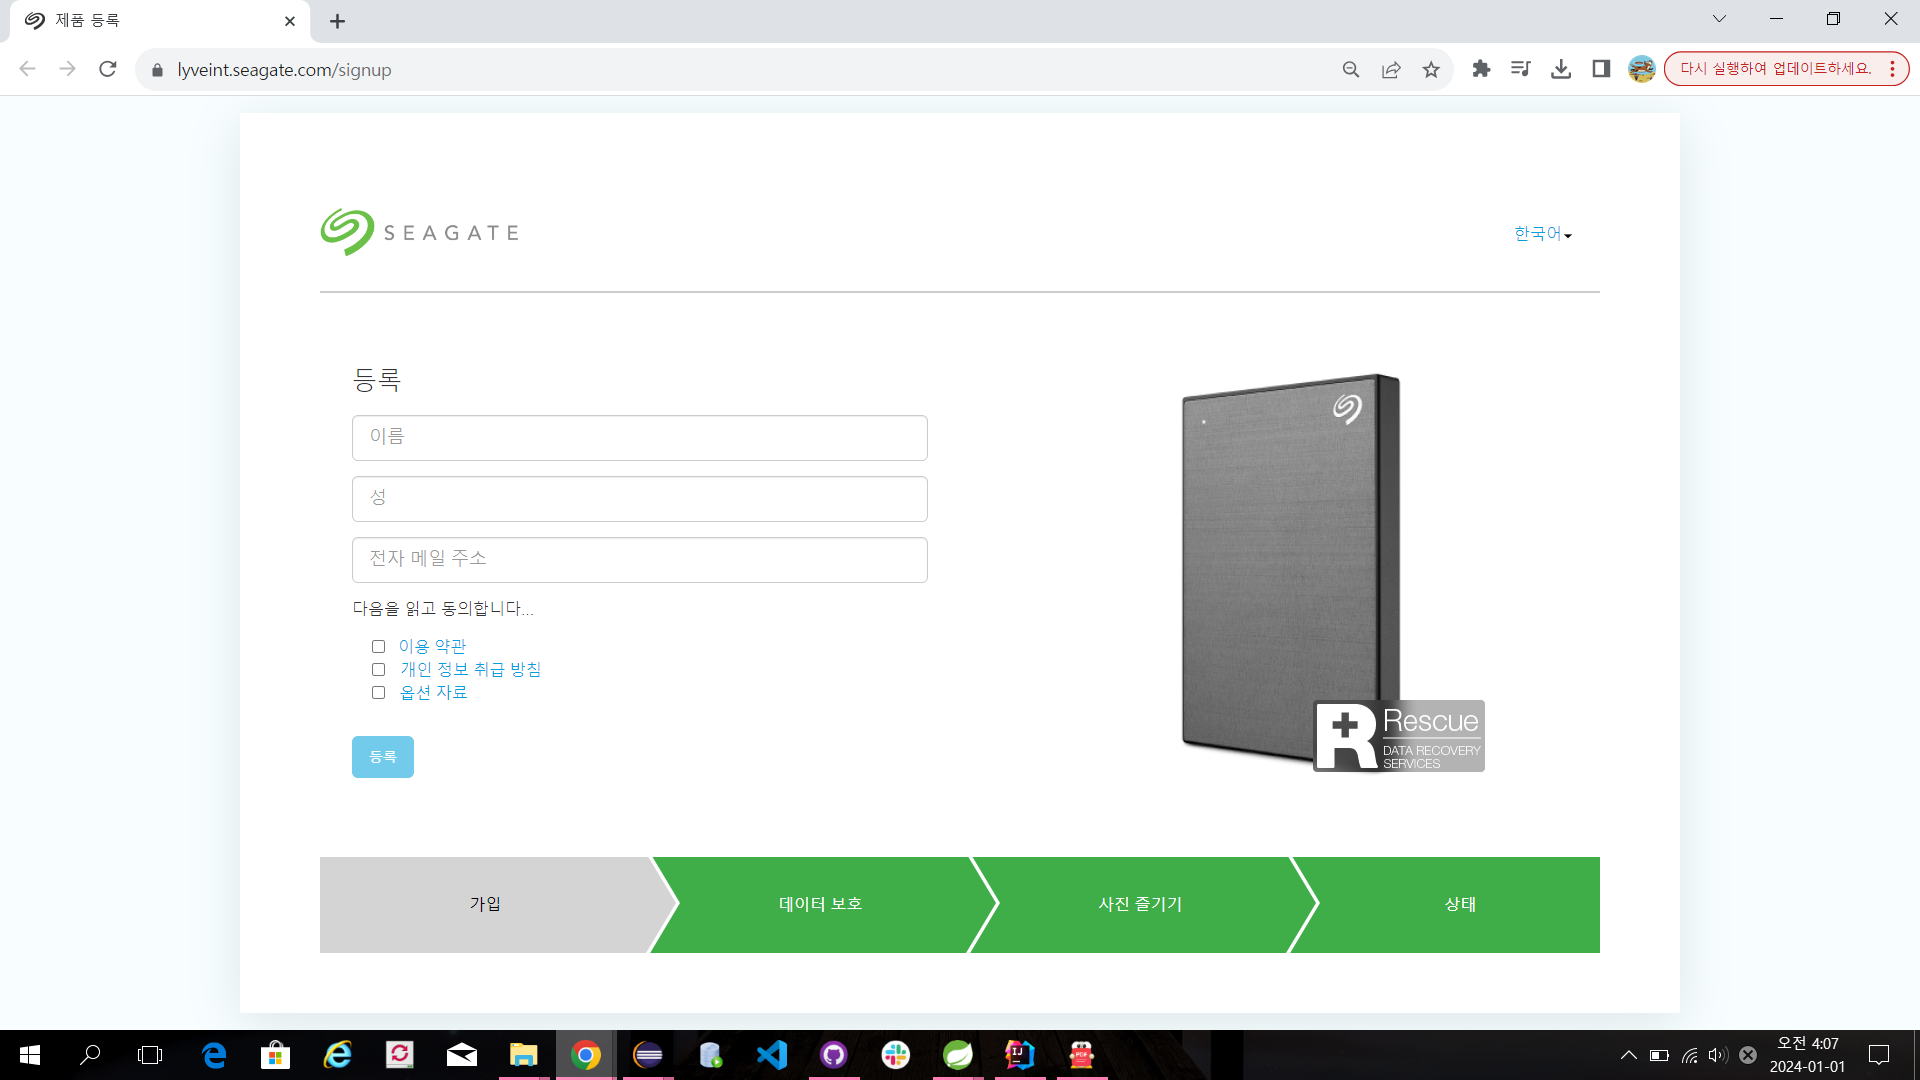This screenshot has height=1080, width=1920.
Task: Enable the 옵션 자료 checkbox
Action: (378, 693)
